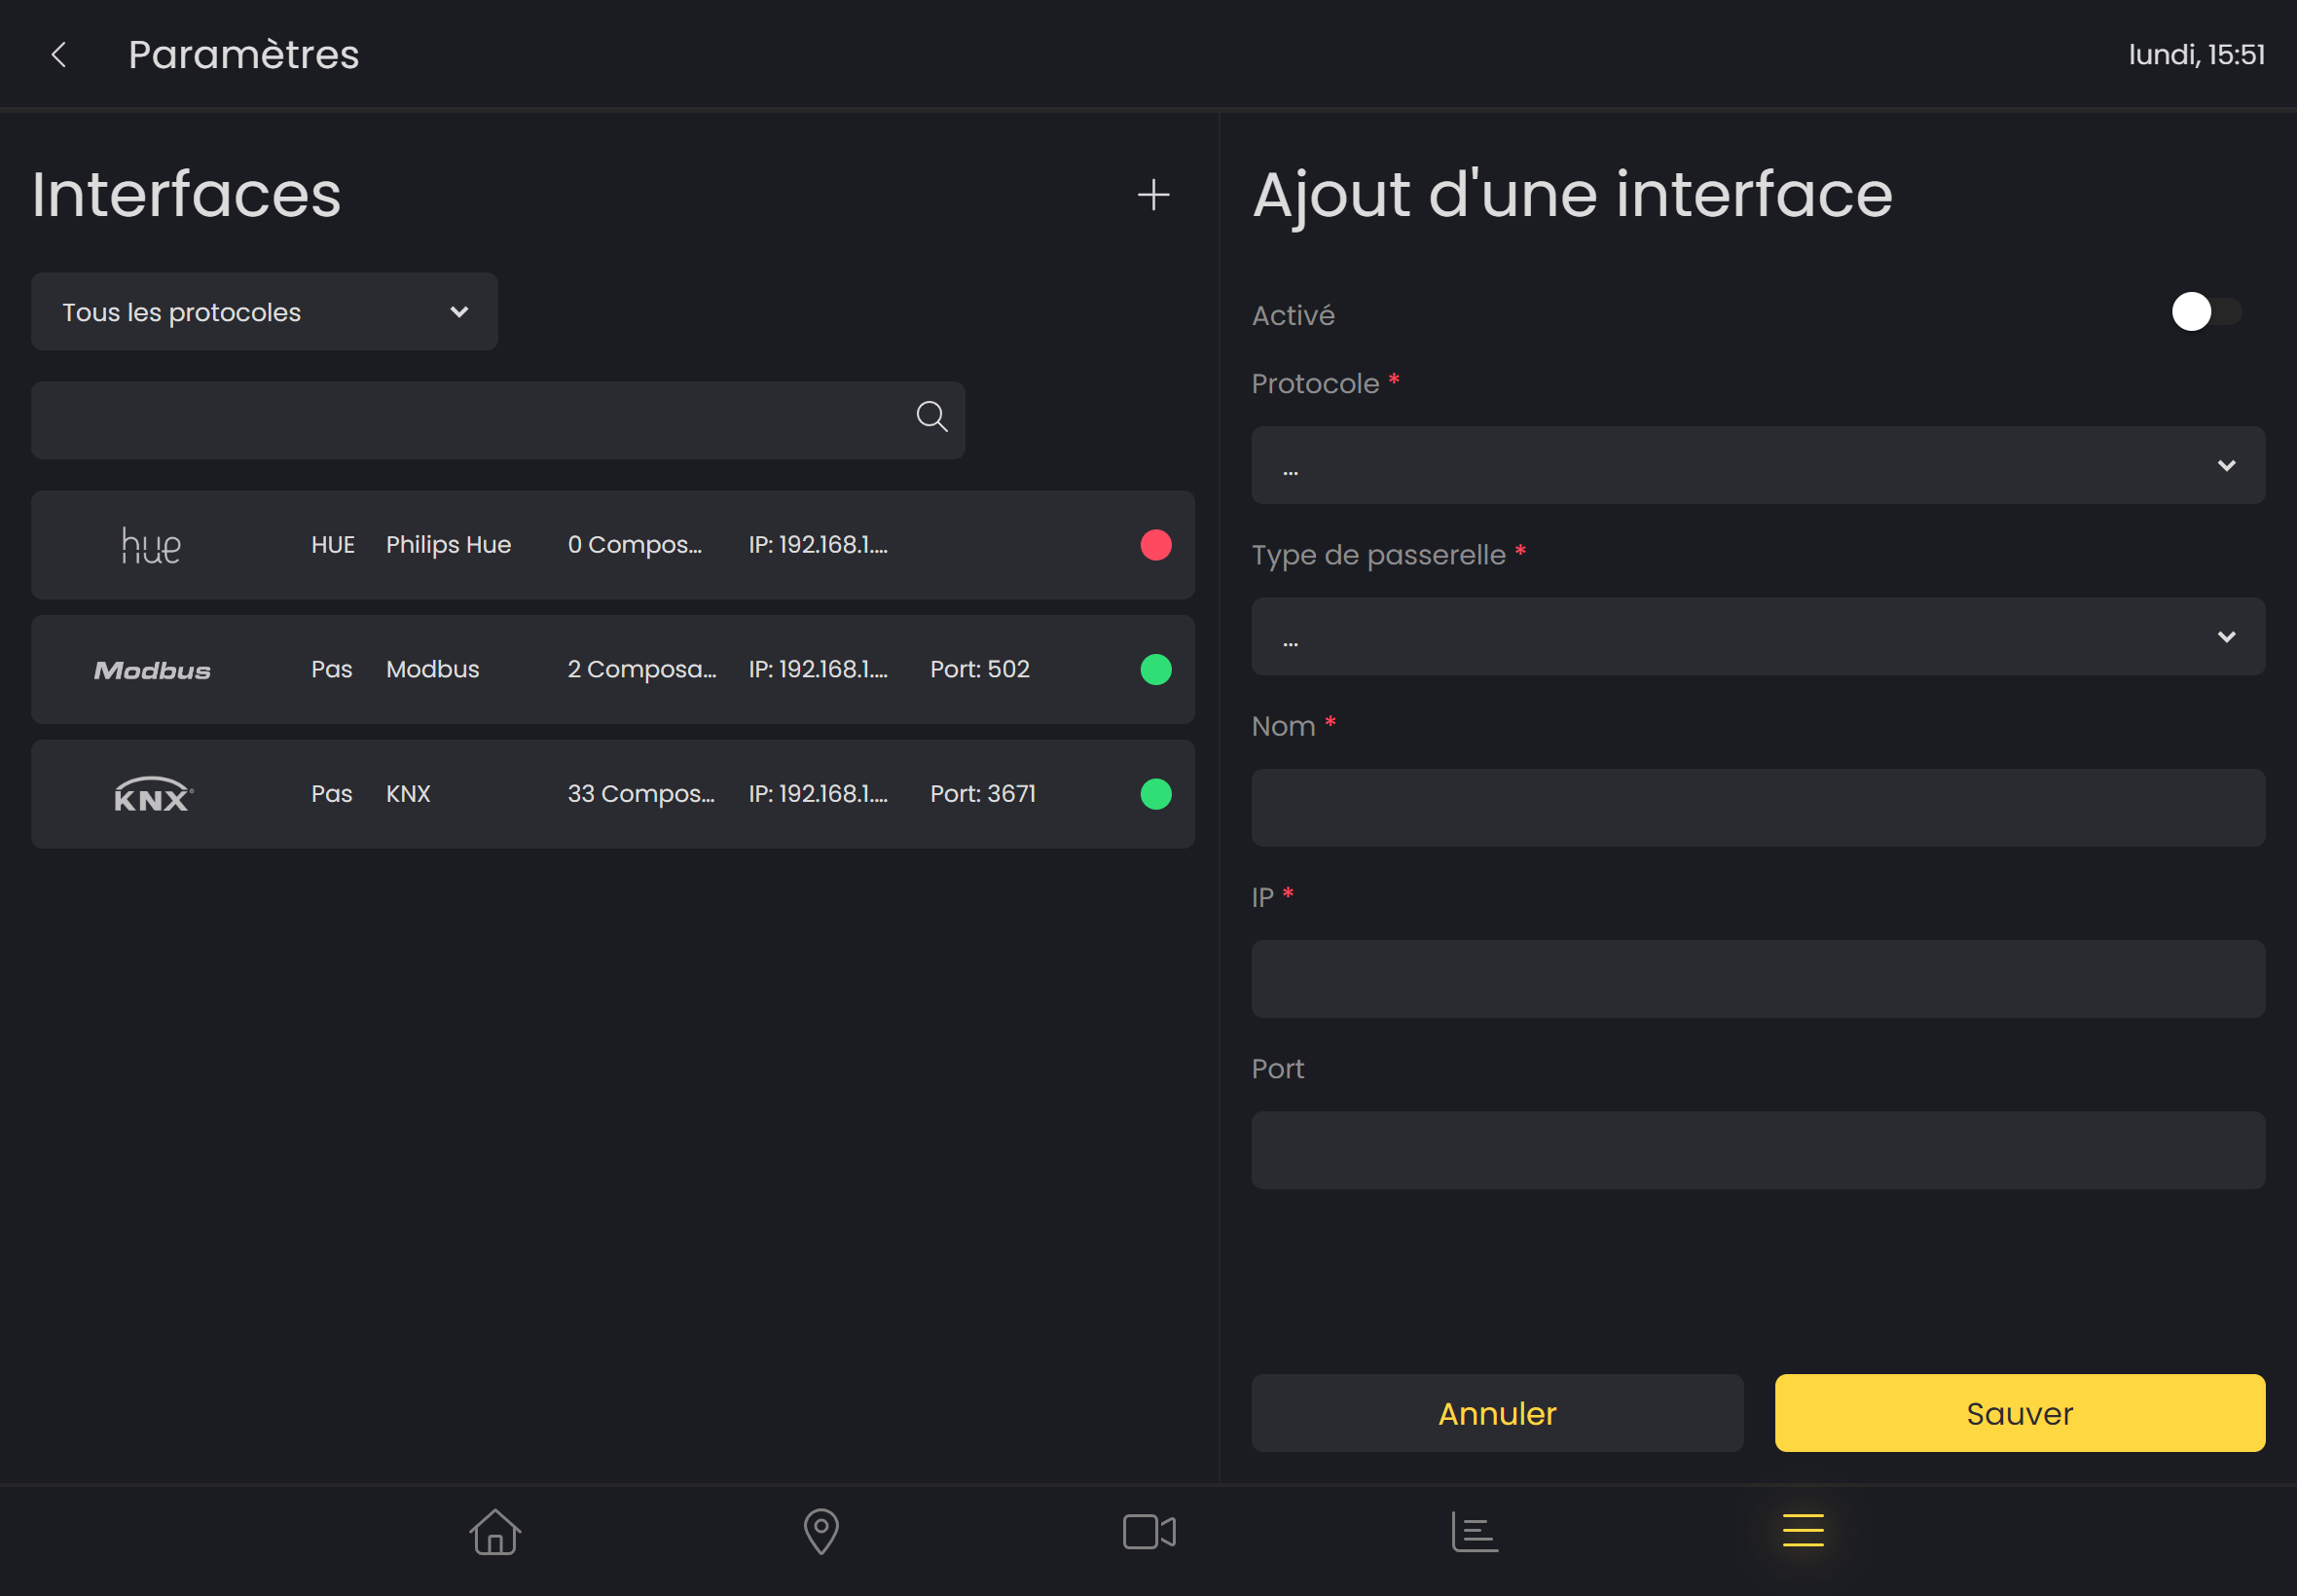2297x1596 pixels.
Task: Open the hamburger menu tab
Action: click(x=1802, y=1530)
